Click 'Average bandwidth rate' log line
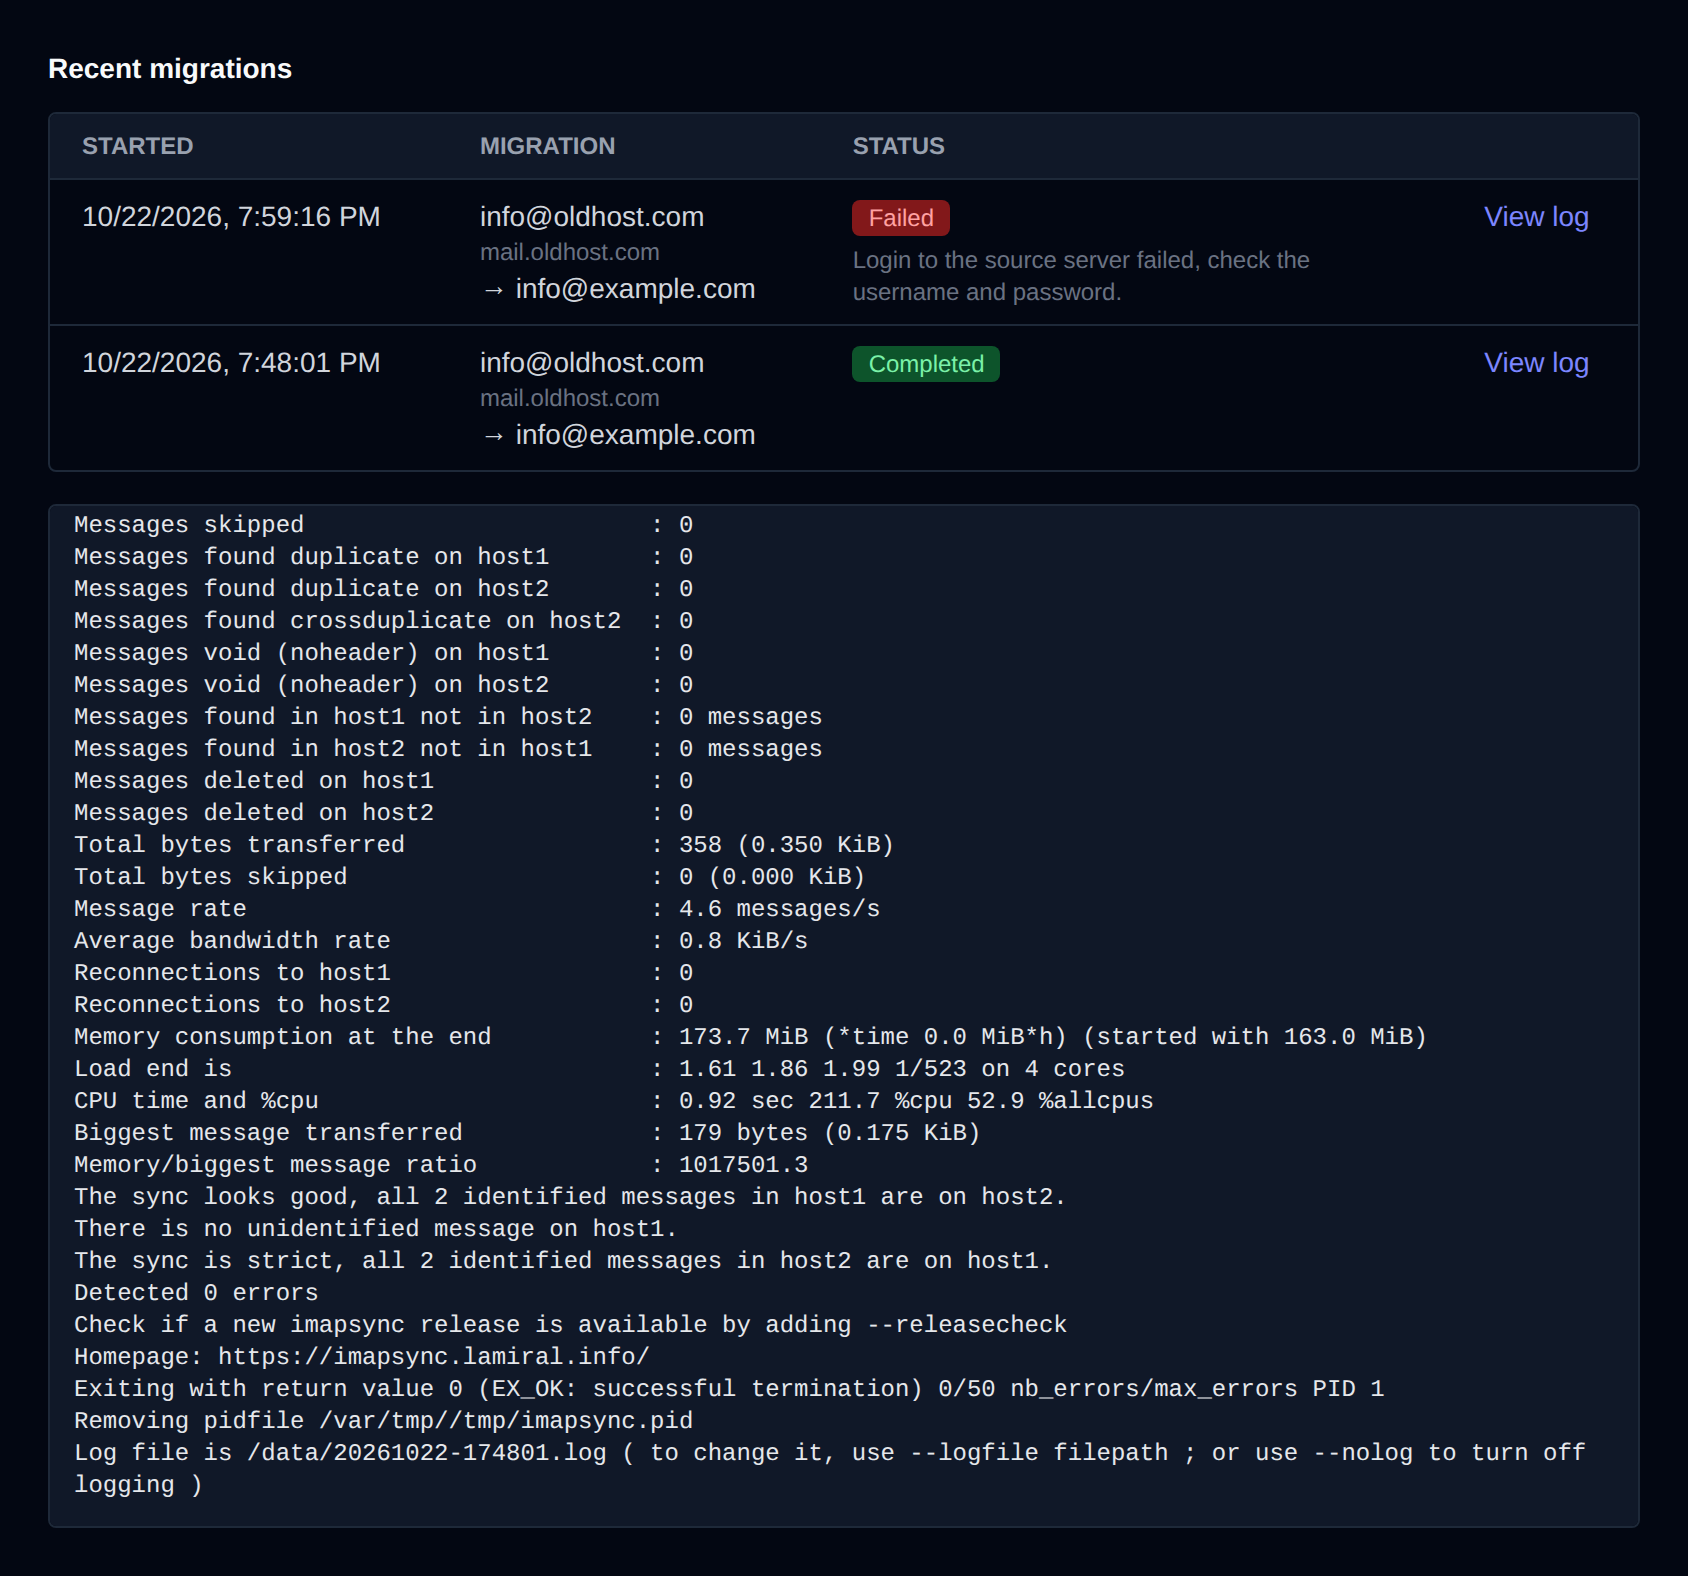1688x1576 pixels. pos(441,941)
